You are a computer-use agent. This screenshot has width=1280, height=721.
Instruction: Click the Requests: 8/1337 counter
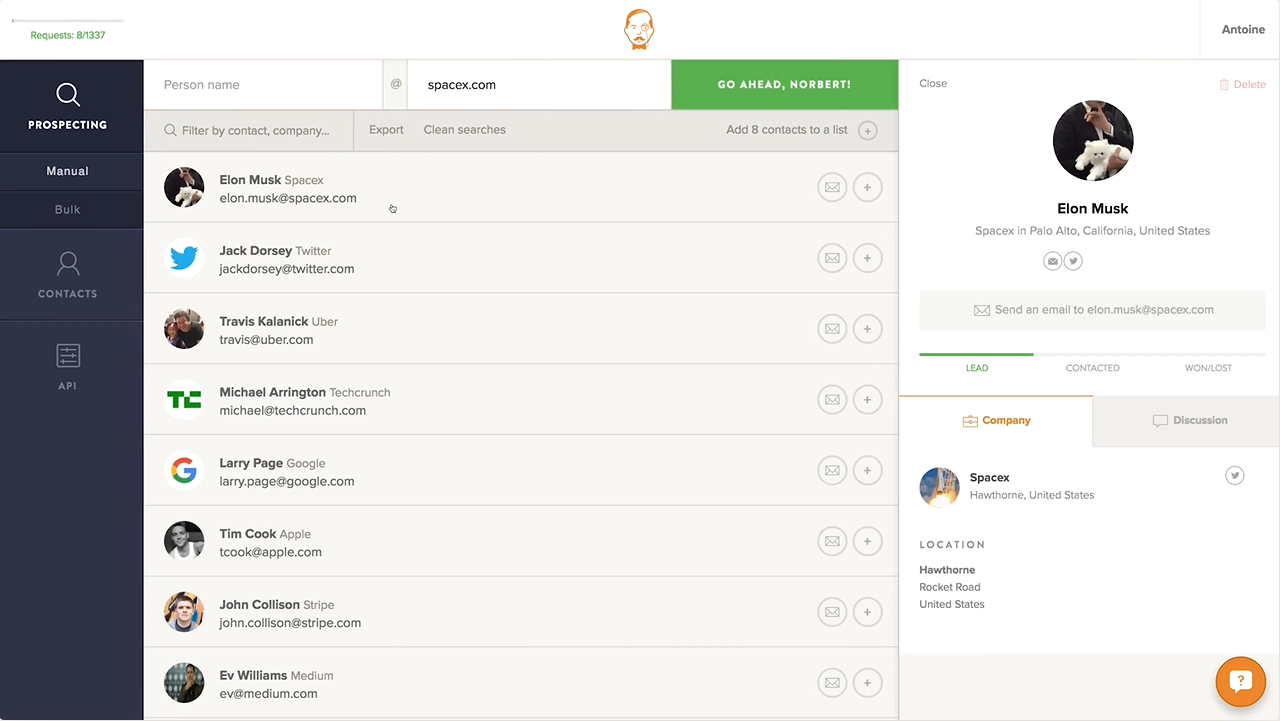[68, 35]
